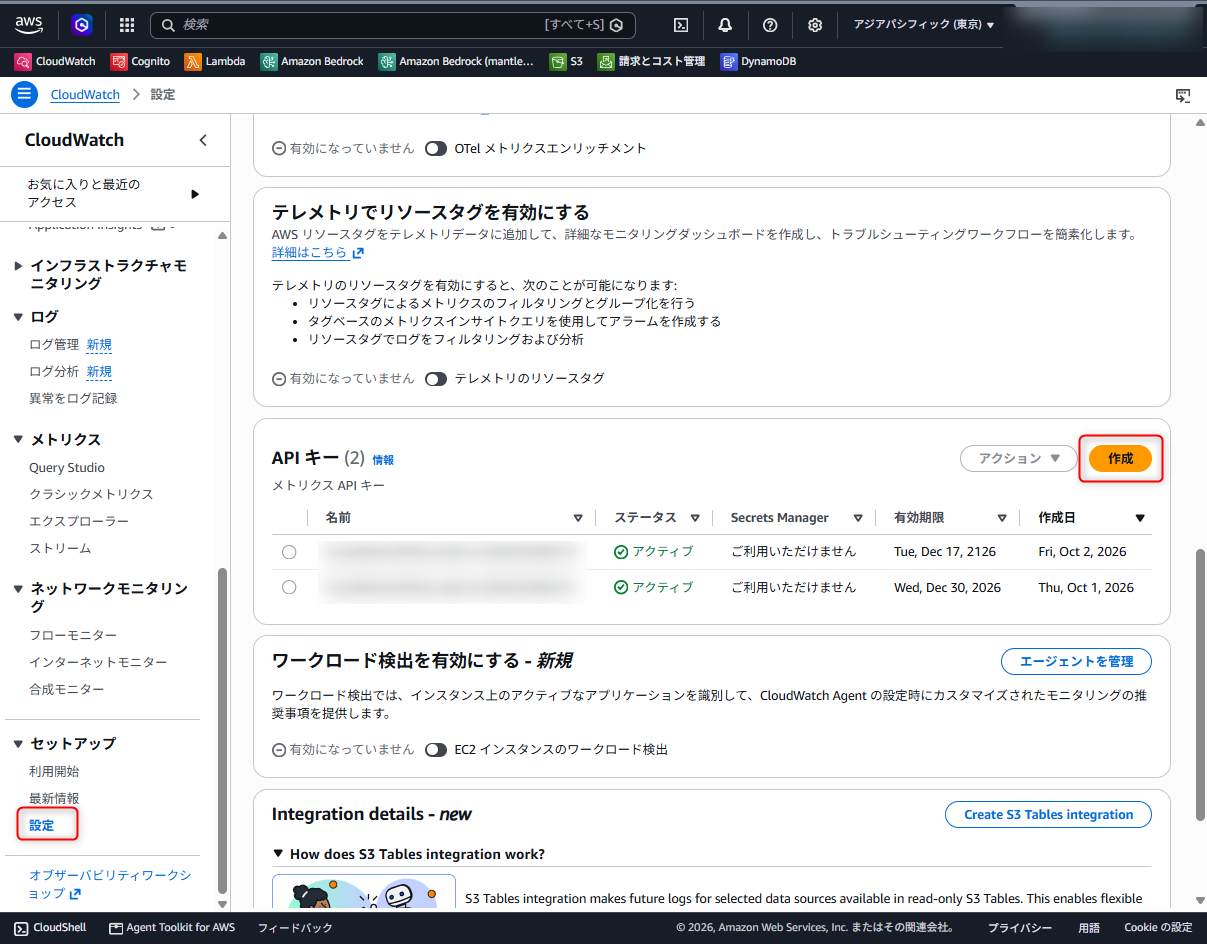
Task: Open 異常をログ記録 in sidebar
Action: (73, 398)
